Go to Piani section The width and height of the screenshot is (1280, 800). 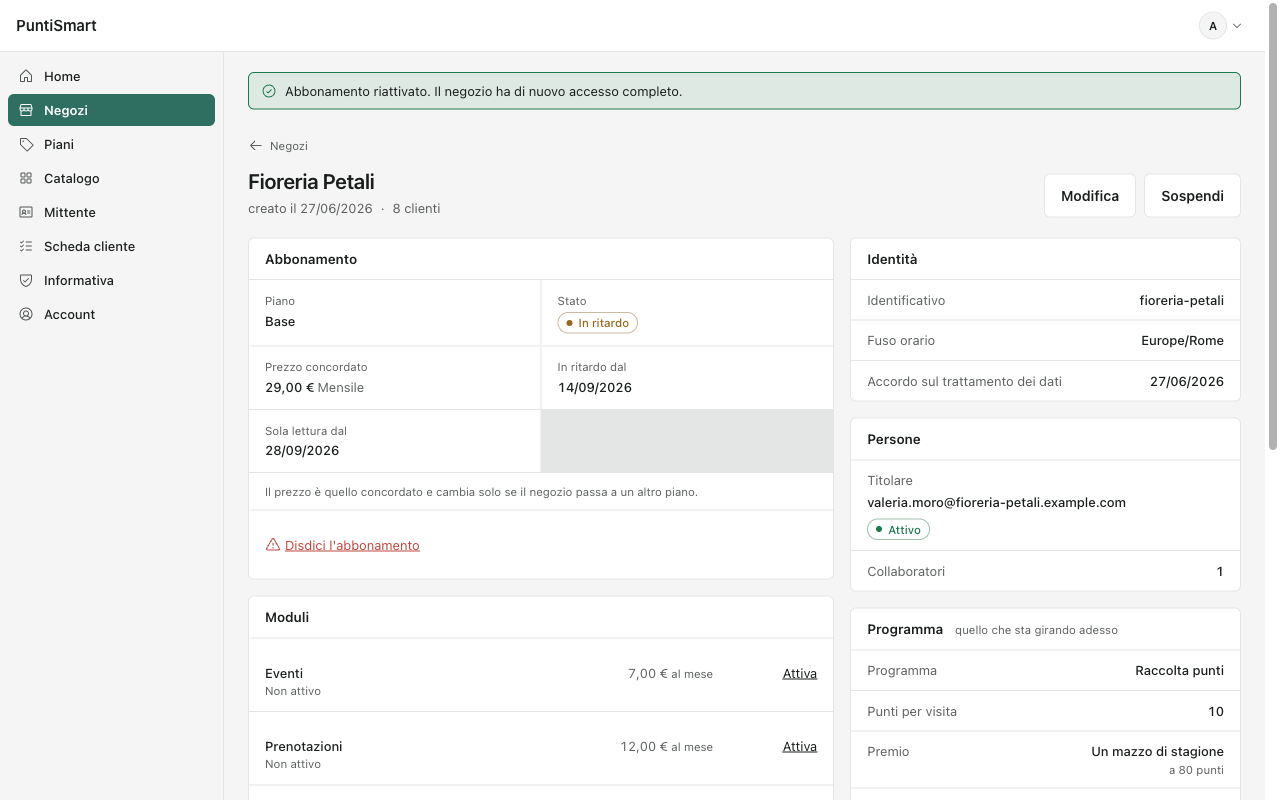111,144
